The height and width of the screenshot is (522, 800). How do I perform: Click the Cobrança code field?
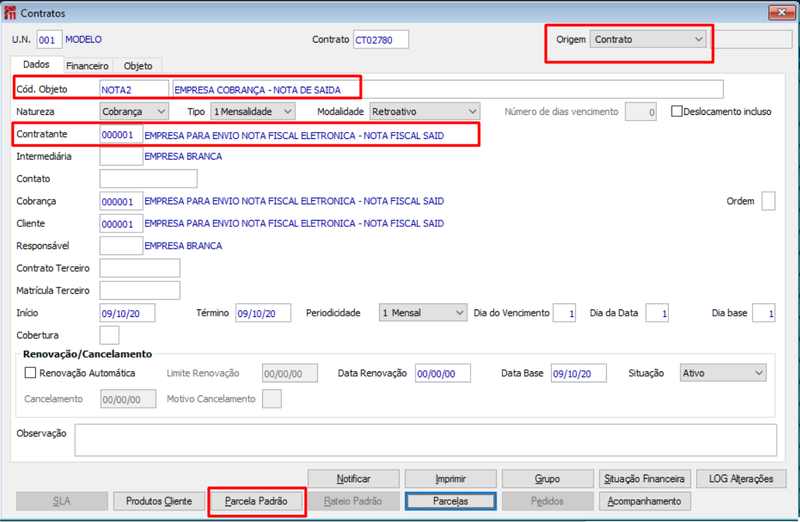(121, 201)
